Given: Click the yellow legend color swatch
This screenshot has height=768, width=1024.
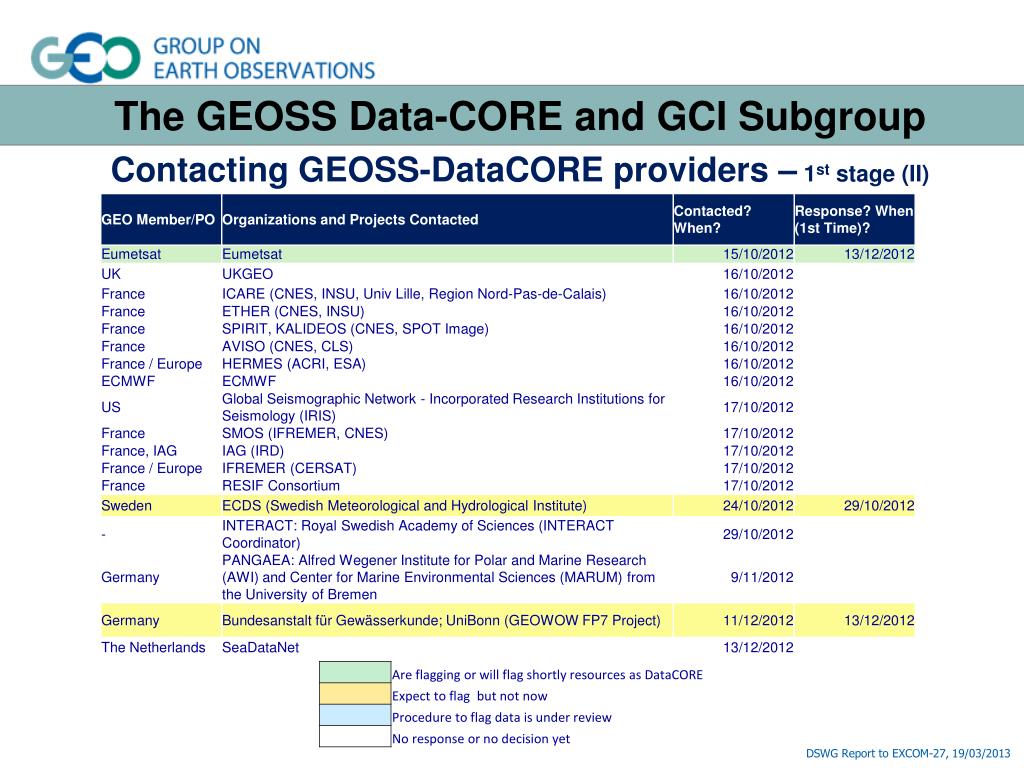Looking at the screenshot, I should (355, 694).
